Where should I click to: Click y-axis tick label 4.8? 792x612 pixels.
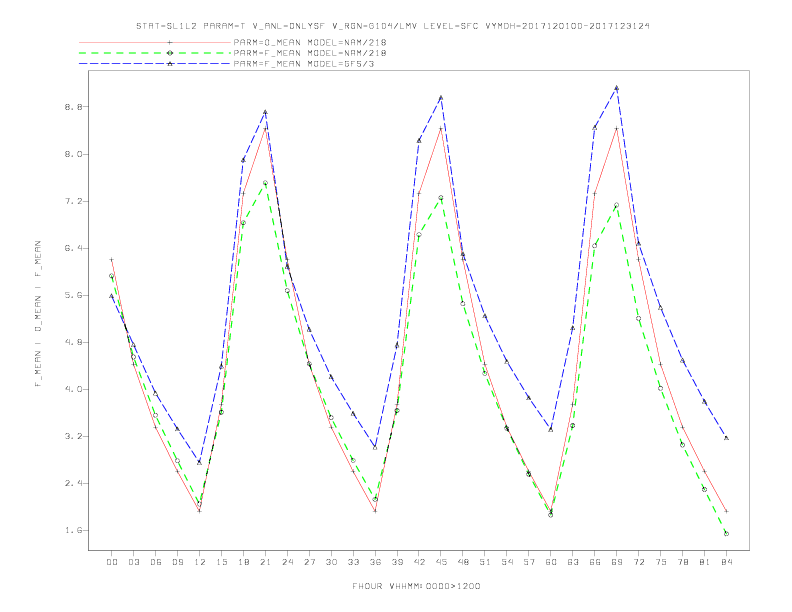73,342
